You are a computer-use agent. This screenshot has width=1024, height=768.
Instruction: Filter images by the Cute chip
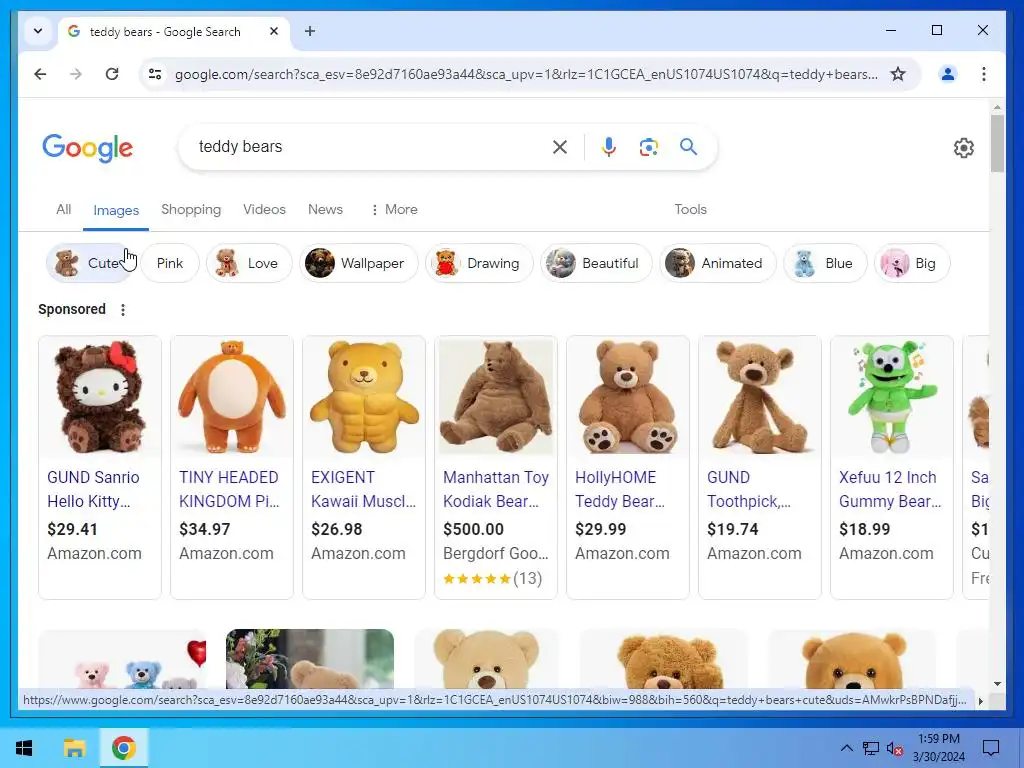pyautogui.click(x=89, y=263)
